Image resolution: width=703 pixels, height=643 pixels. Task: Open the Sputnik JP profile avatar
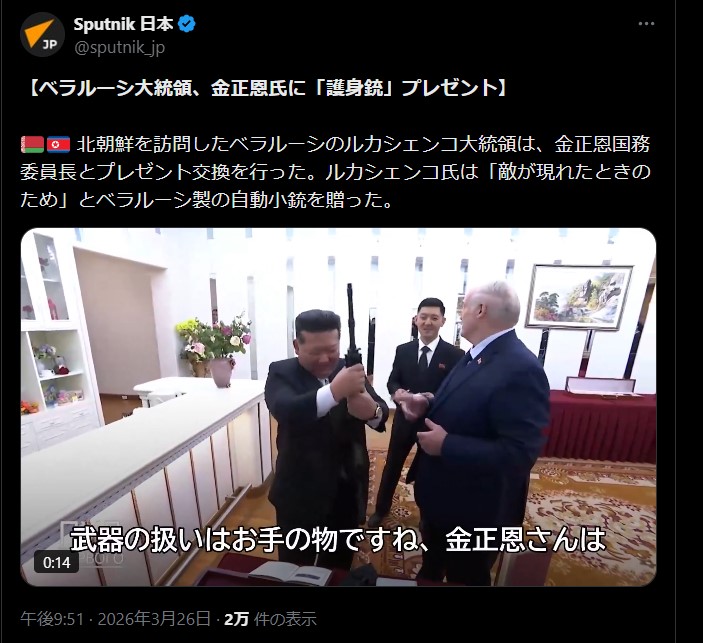point(43,35)
